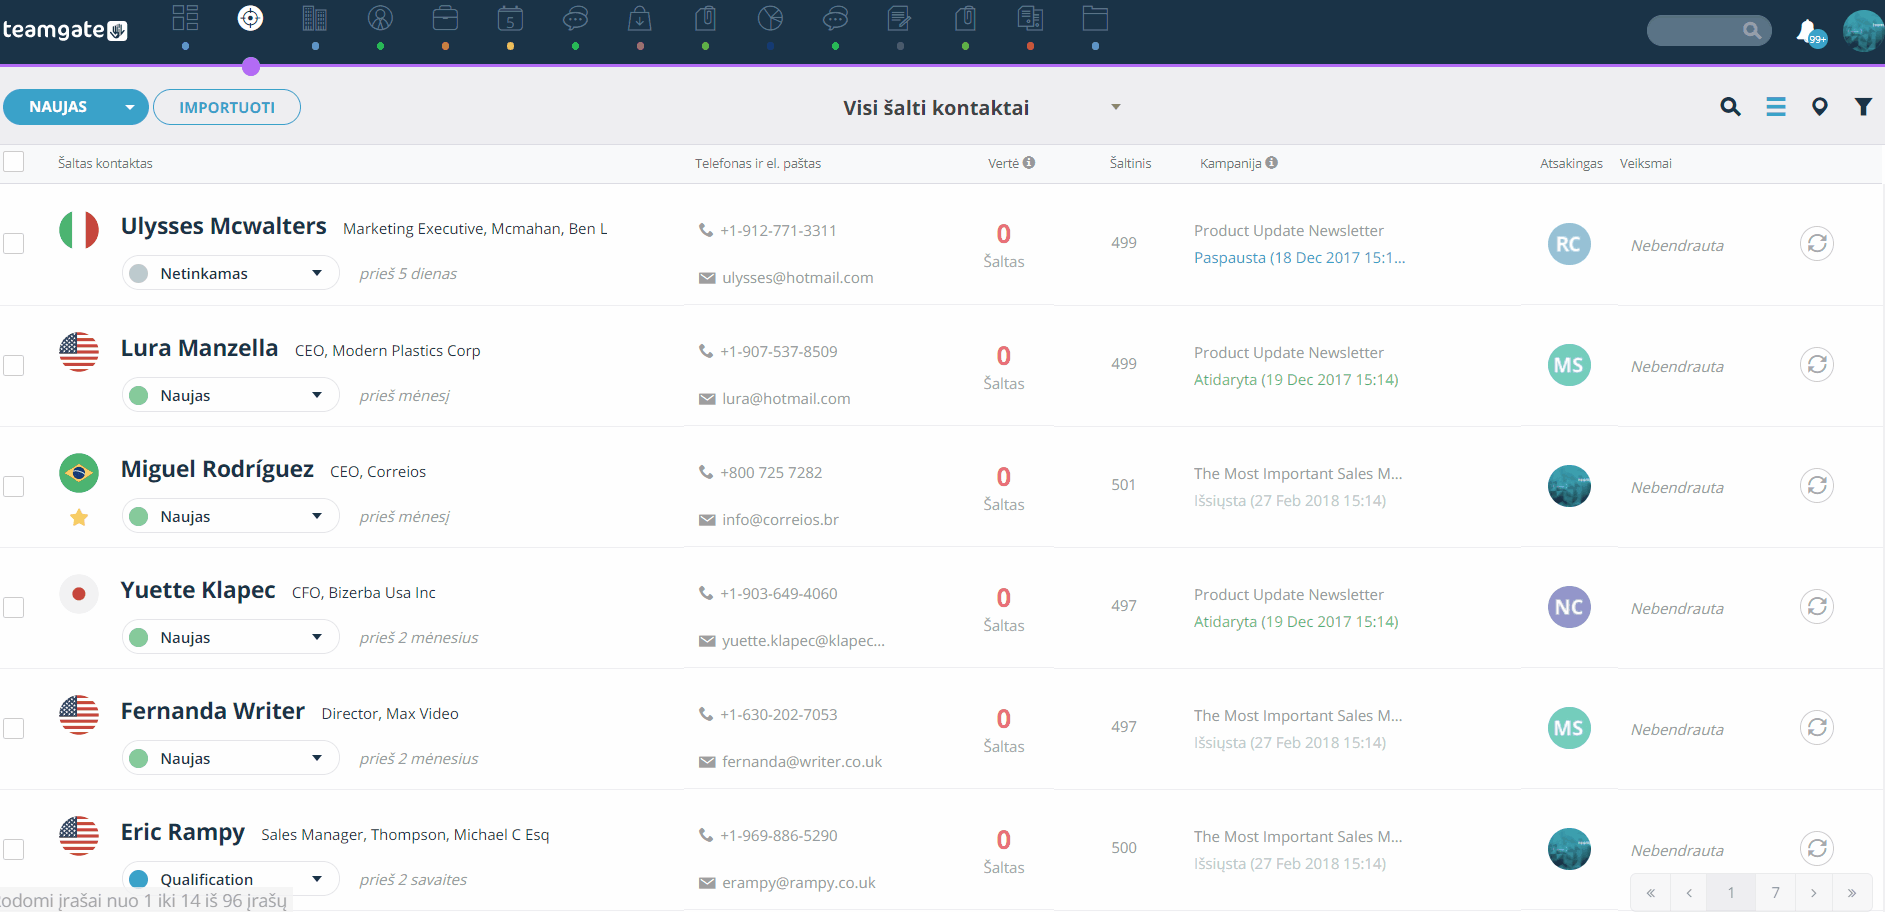Open Naujas status dropdown for Miguel Rodríguez

click(231, 516)
